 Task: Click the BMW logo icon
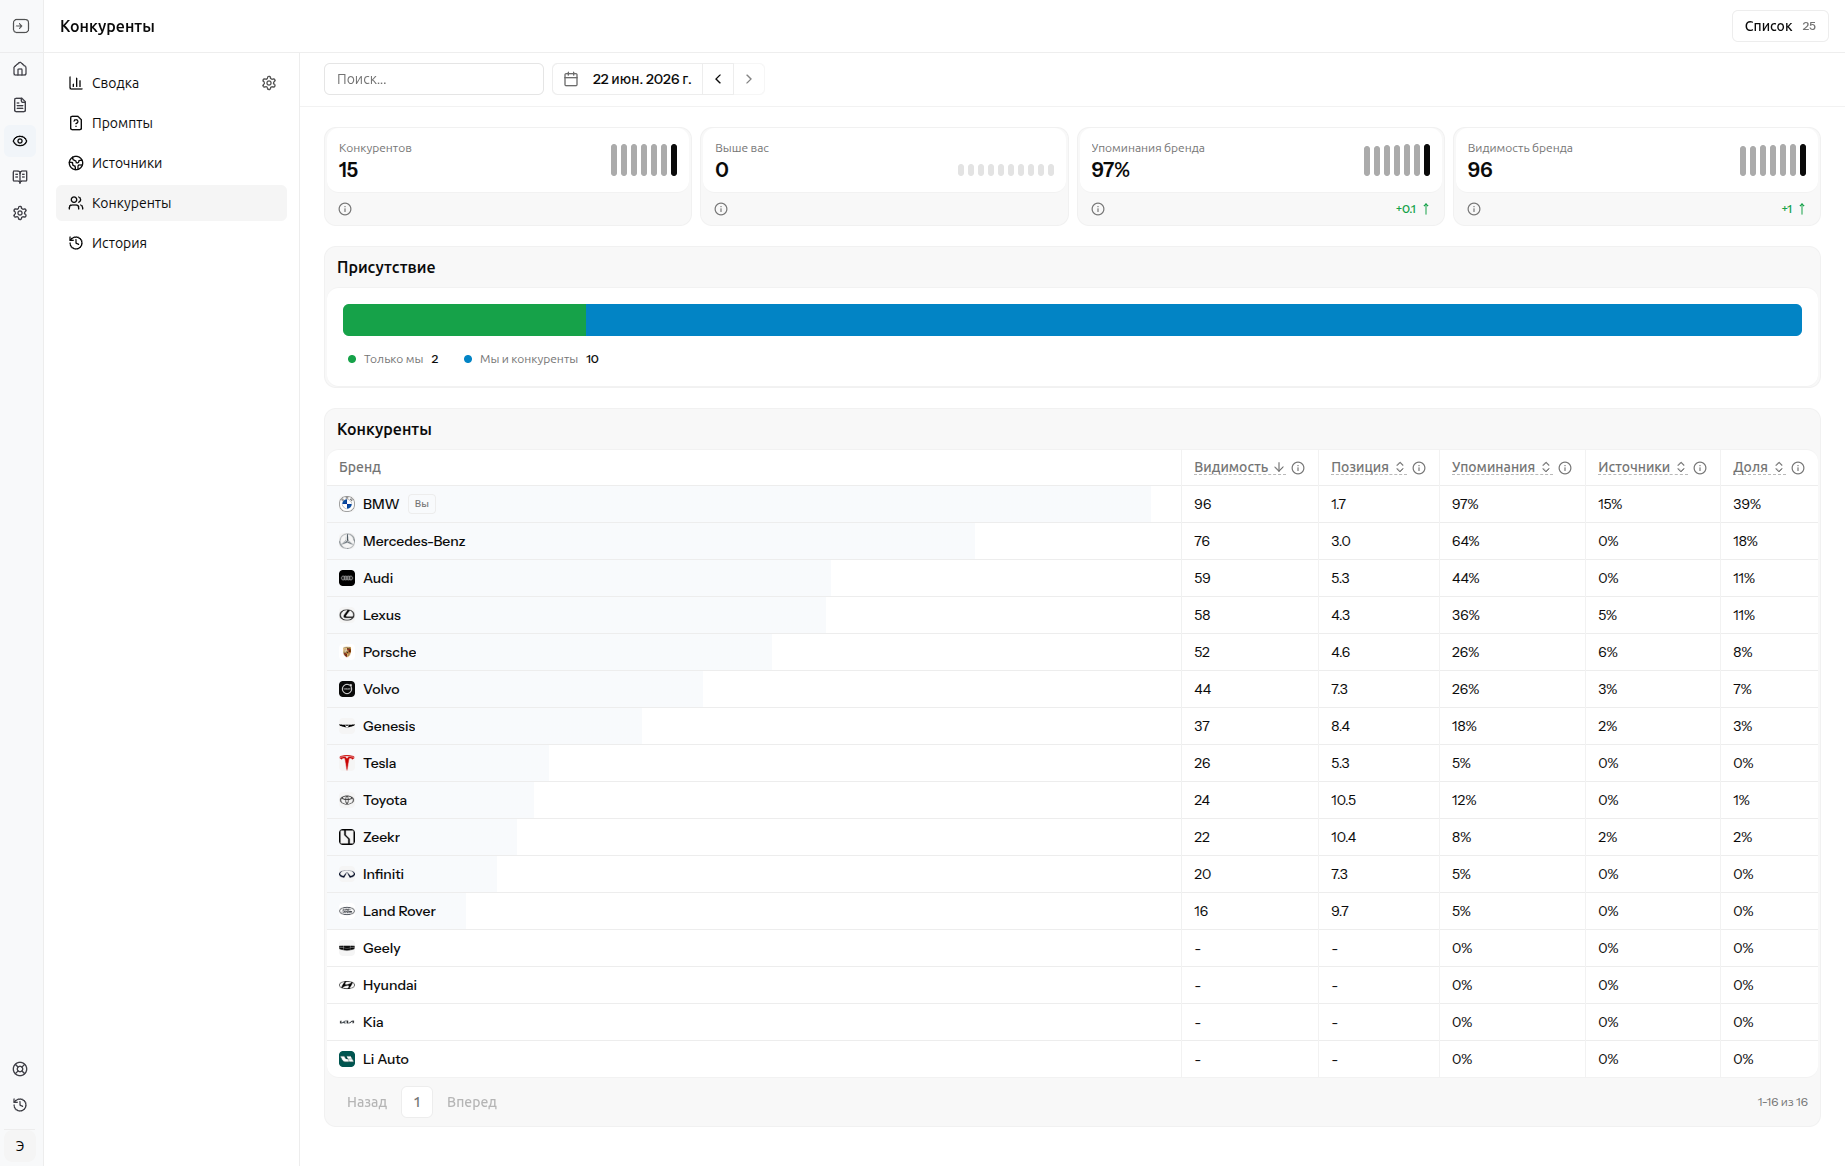pos(347,504)
